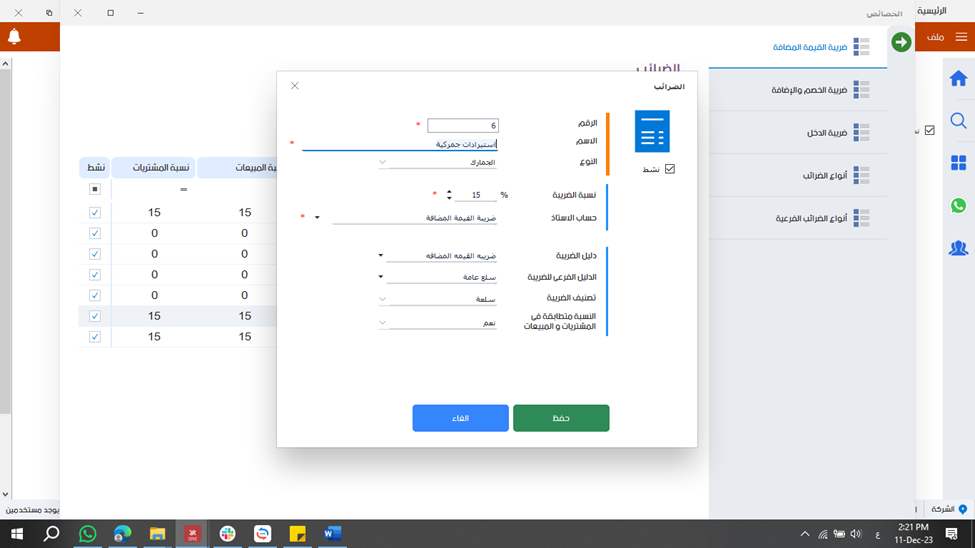
Task: Click the notification bell icon
Action: (x=14, y=37)
